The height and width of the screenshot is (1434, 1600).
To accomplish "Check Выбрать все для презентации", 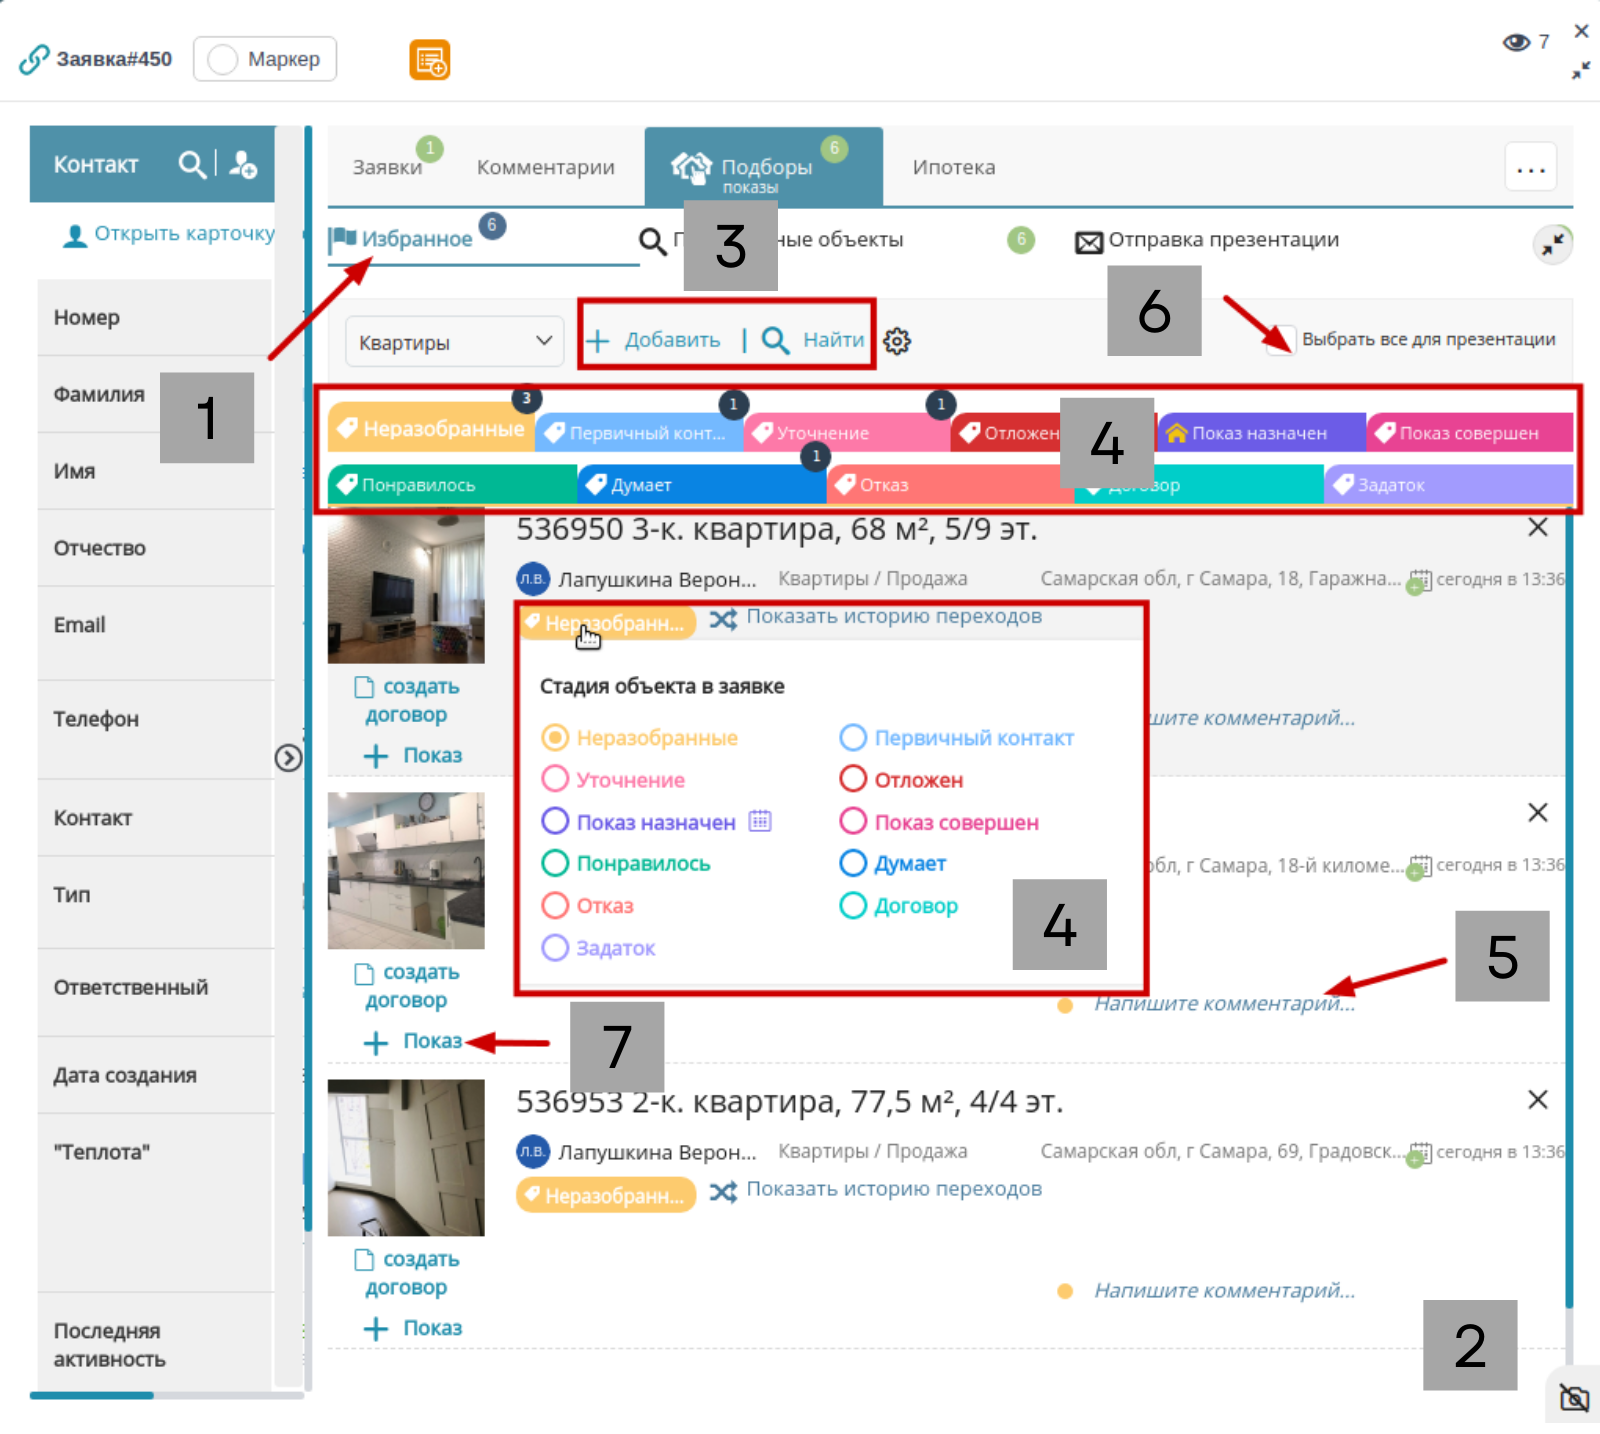I will pyautogui.click(x=1281, y=339).
